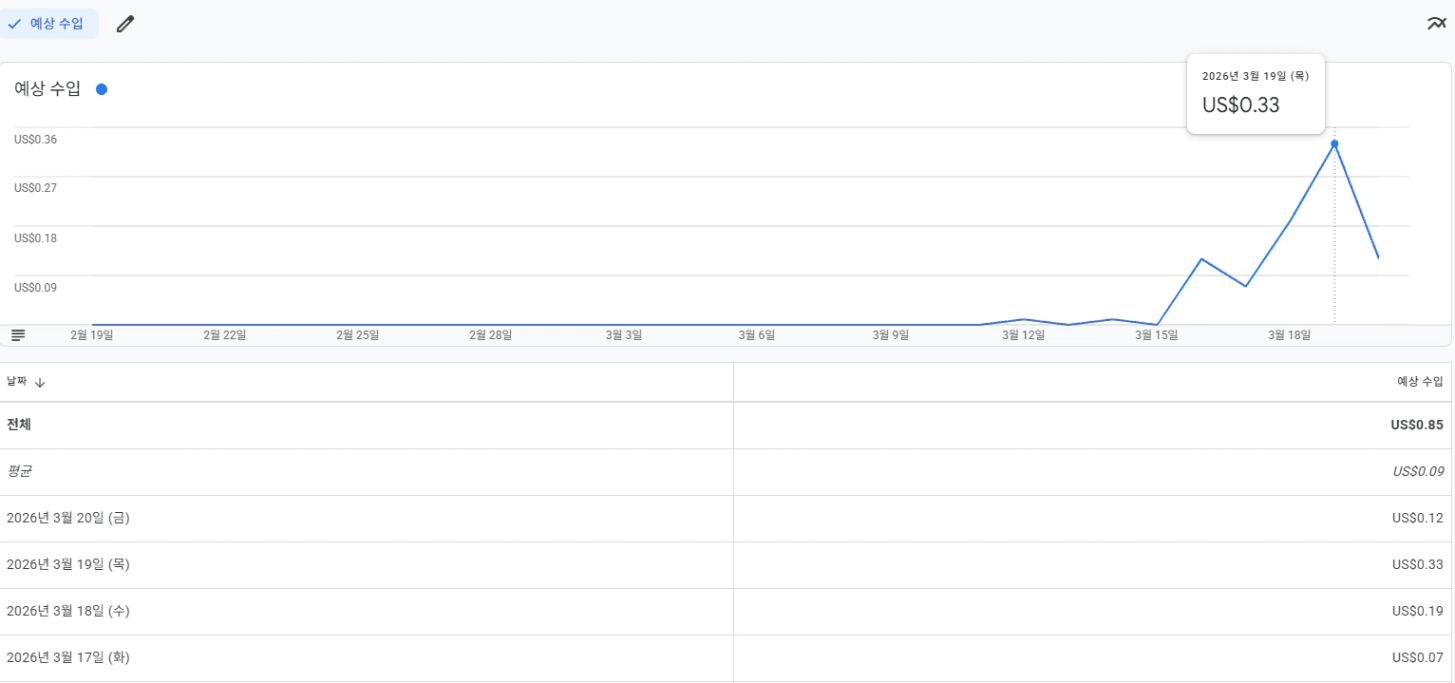Toggle the 예상 수입 metric chip
The height and width of the screenshot is (683, 1455).
pos(48,24)
